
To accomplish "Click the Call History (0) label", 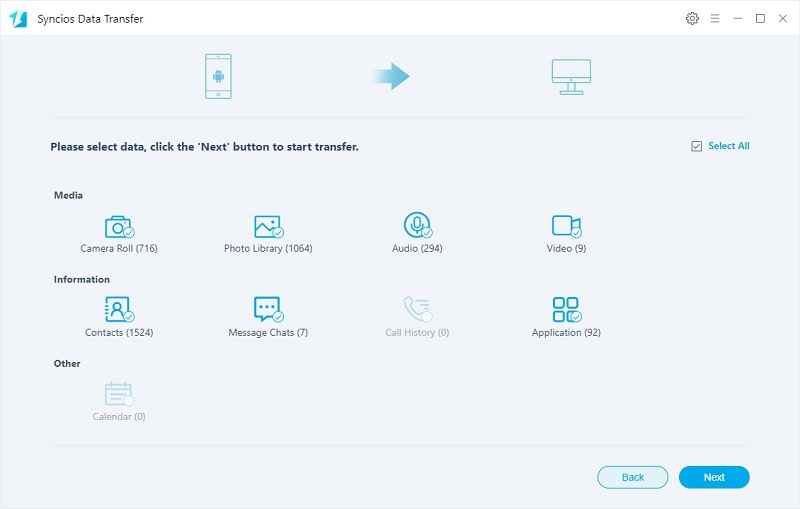I will coord(417,333).
